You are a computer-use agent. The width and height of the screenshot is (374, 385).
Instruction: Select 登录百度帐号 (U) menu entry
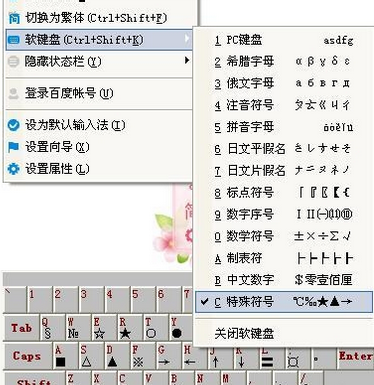(99, 93)
